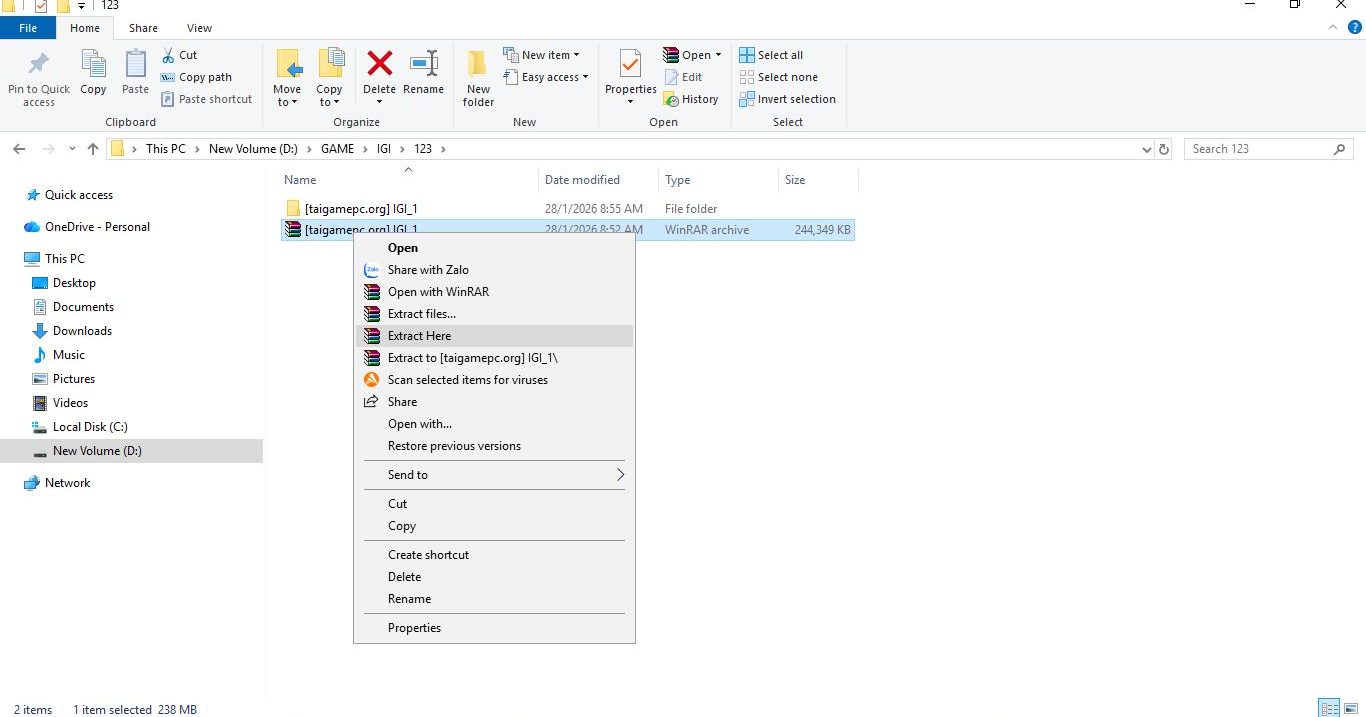Viewport: 1366px width, 717px height.
Task: Click the Search 123 input field
Action: pos(1260,149)
